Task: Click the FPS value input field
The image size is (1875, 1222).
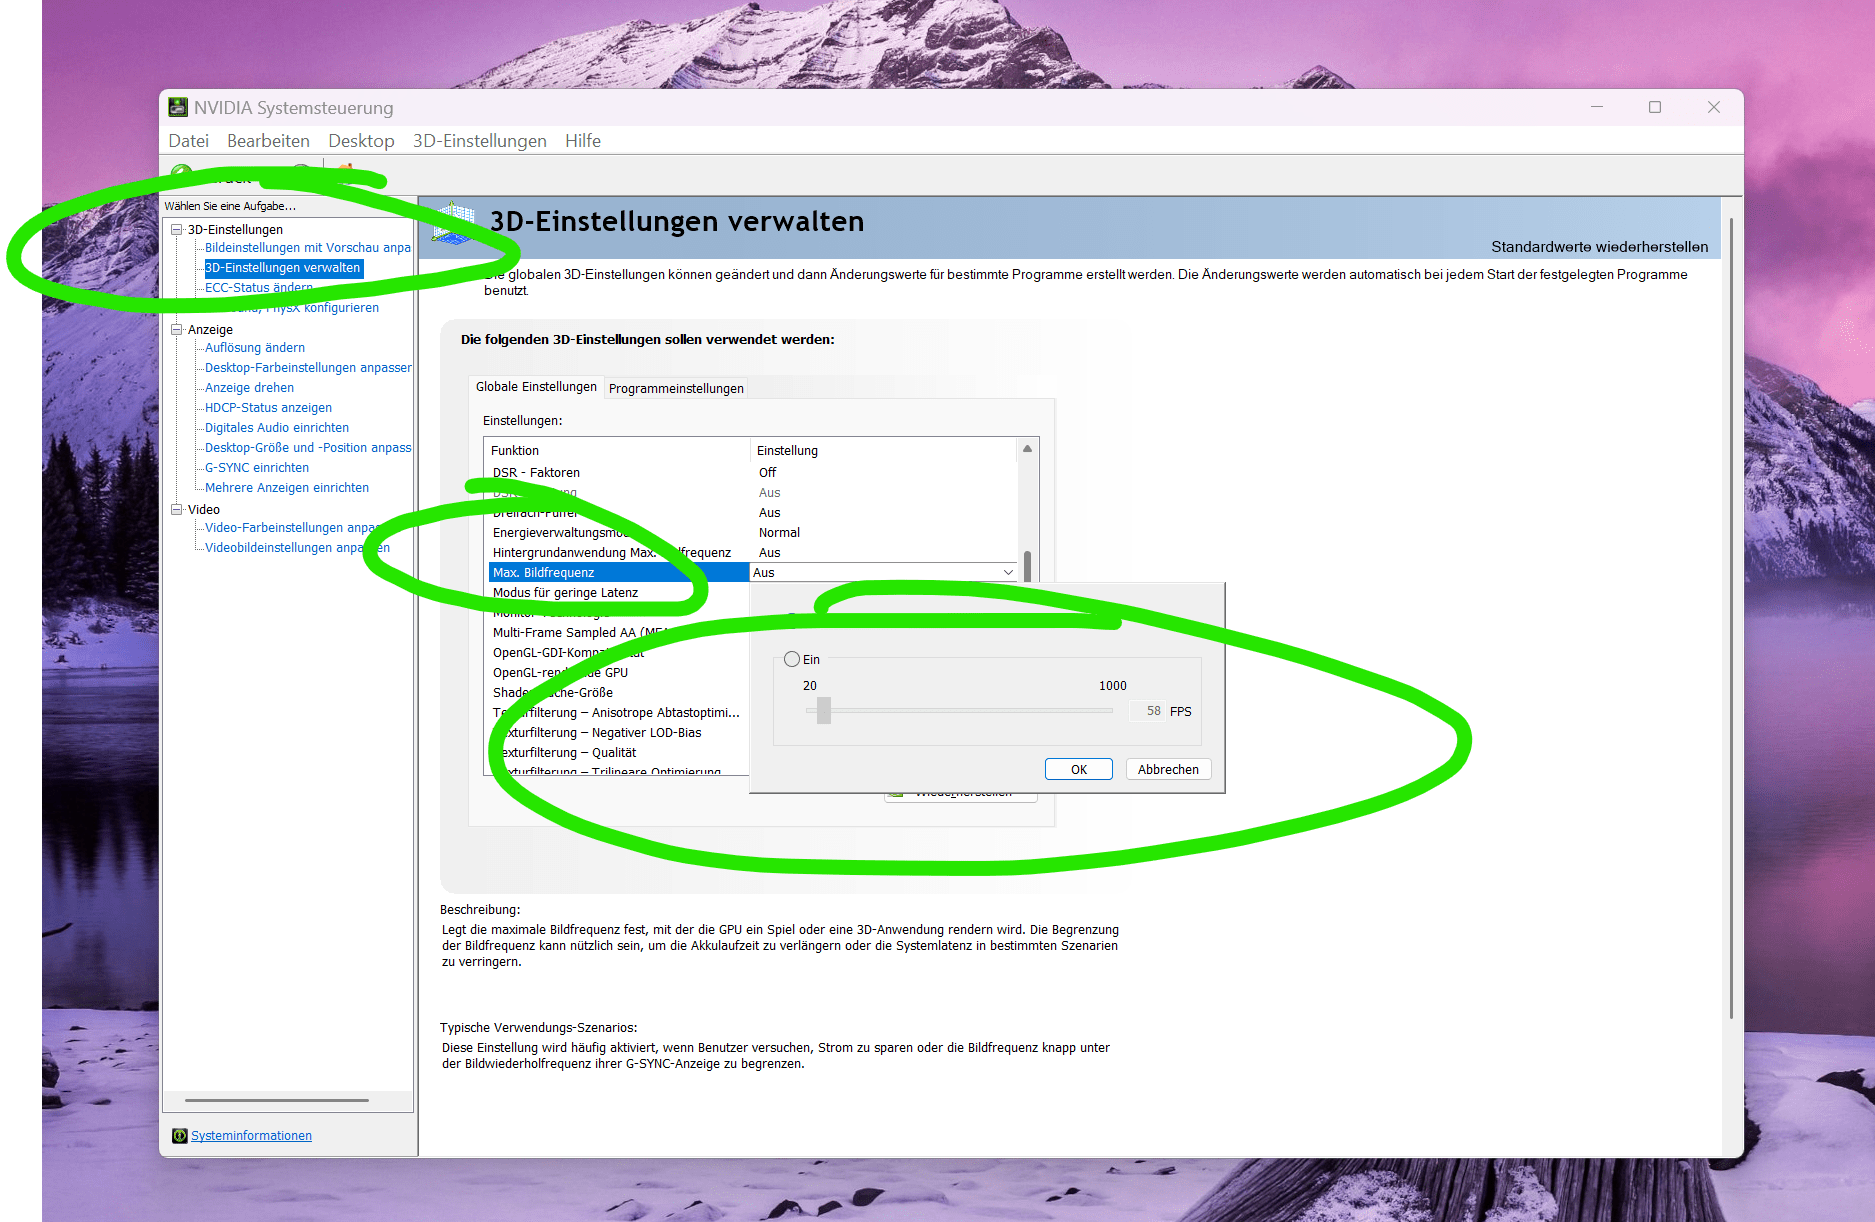Action: 1148,711
